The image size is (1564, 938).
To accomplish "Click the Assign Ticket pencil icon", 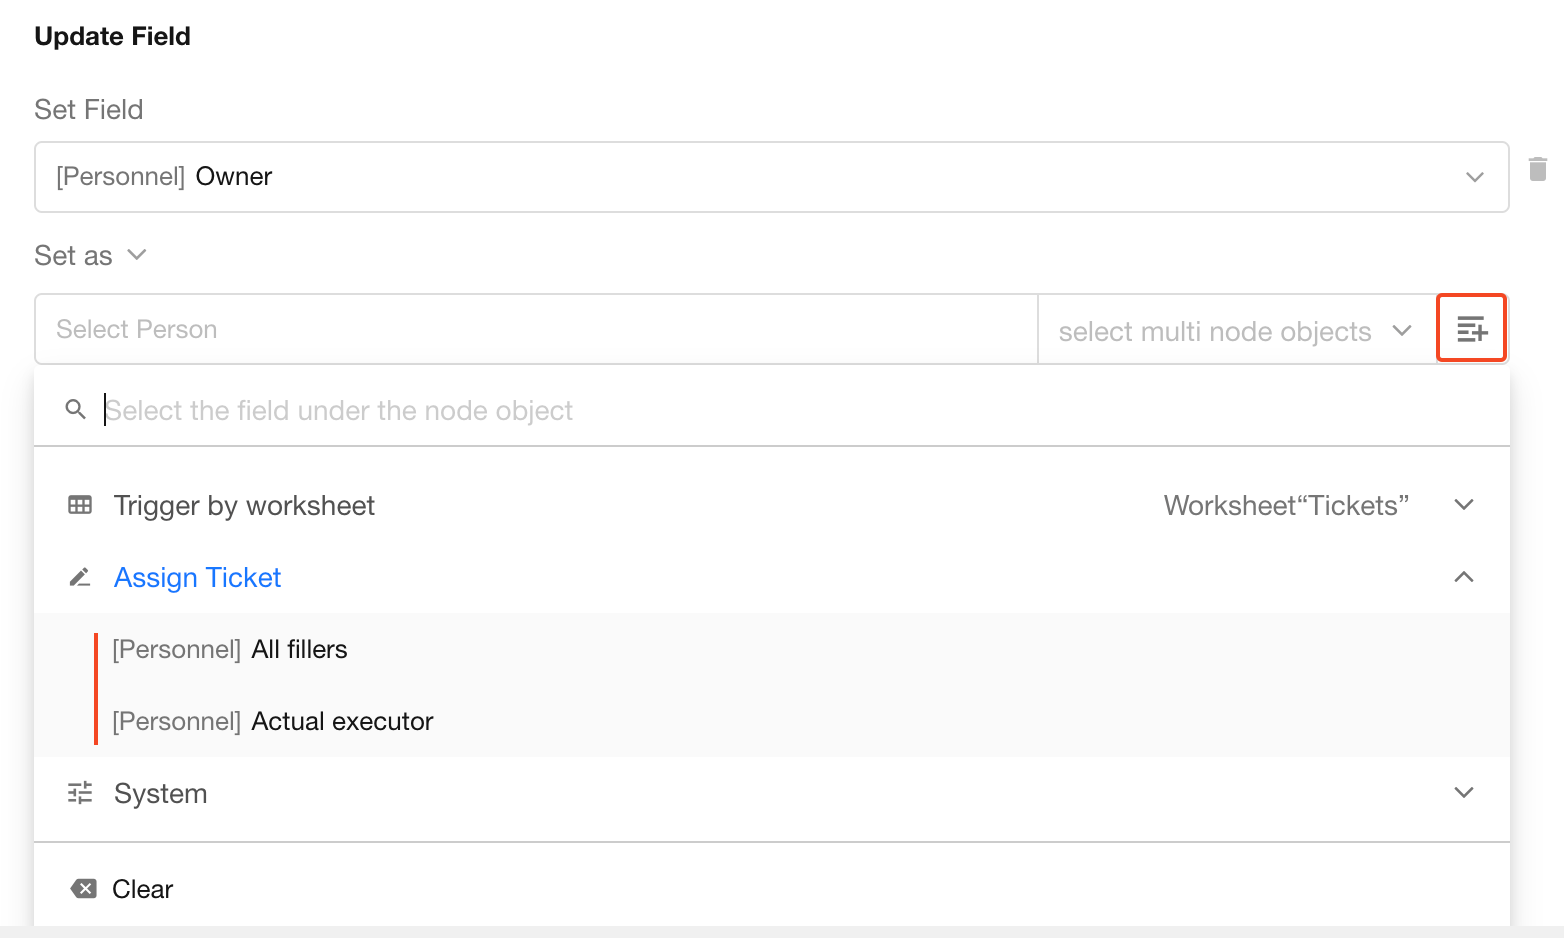I will [x=80, y=577].
